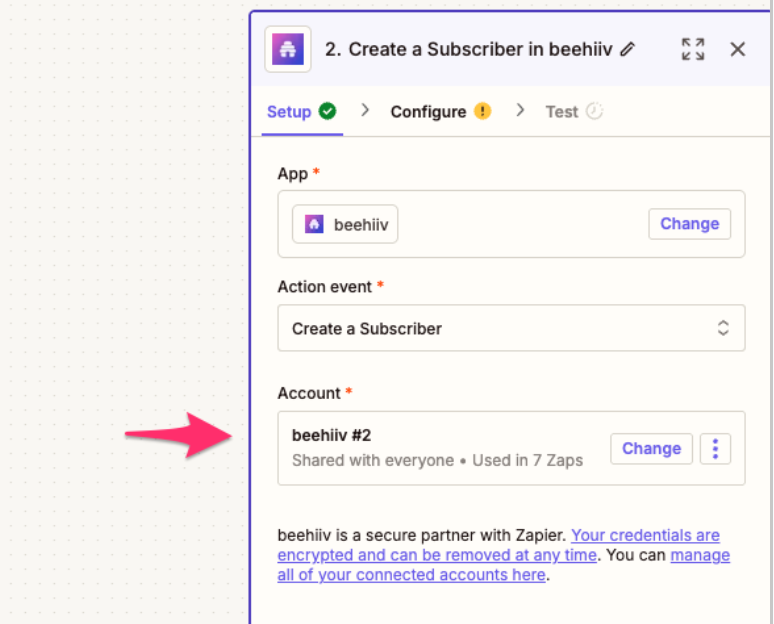Close the step editor panel
Image resolution: width=774 pixels, height=624 pixels.
(738, 49)
